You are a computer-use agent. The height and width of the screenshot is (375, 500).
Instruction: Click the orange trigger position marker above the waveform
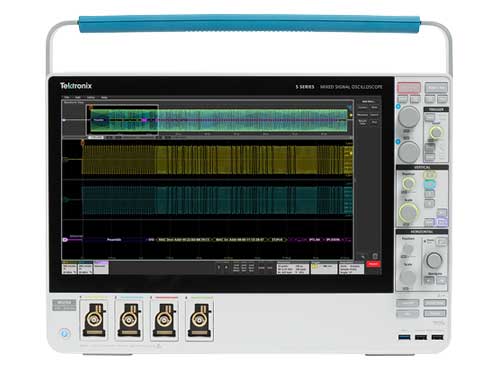(x=83, y=143)
